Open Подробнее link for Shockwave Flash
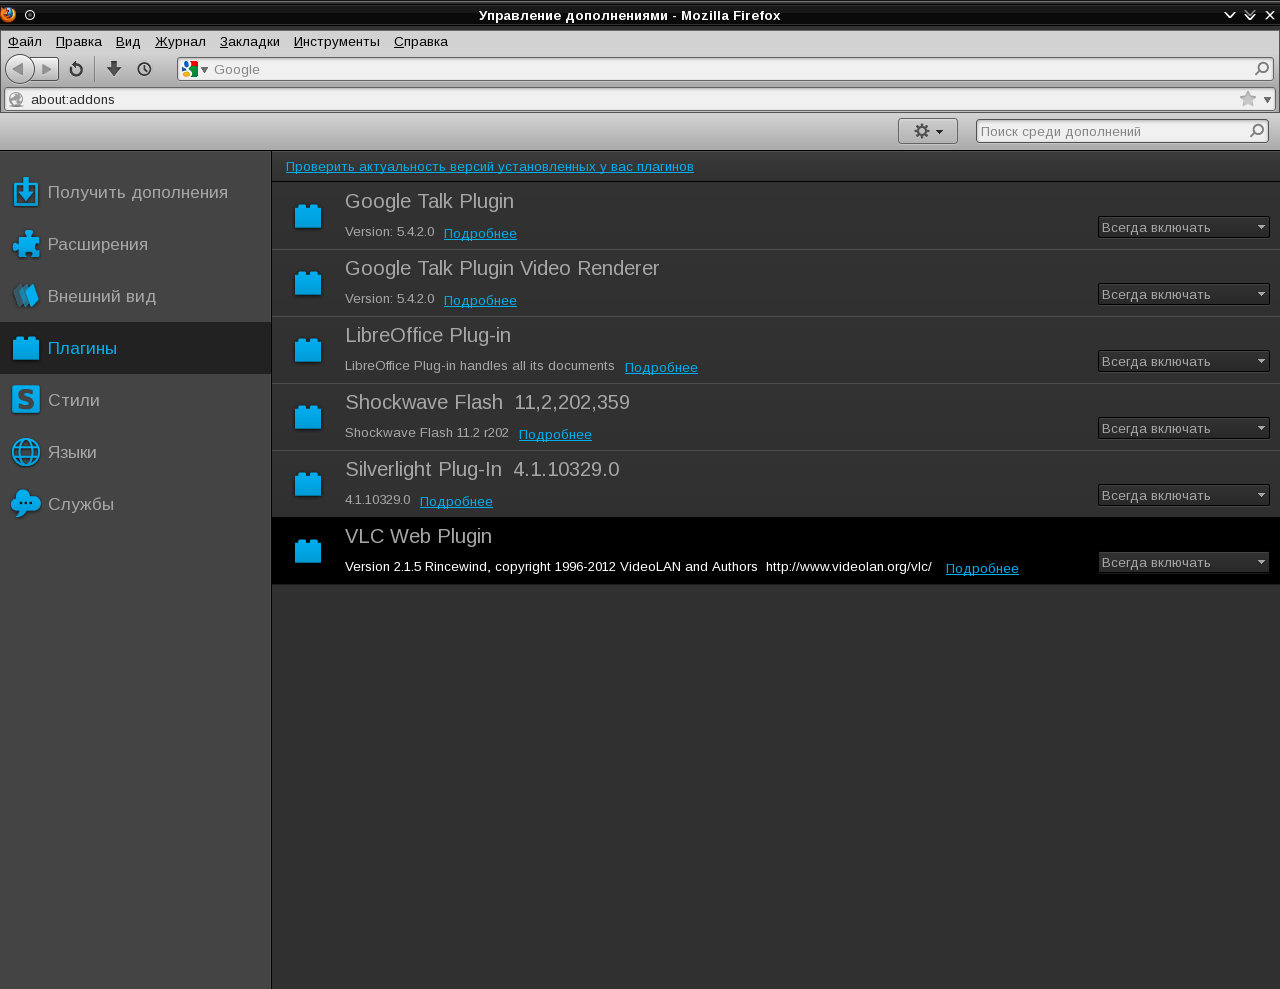 (x=555, y=434)
